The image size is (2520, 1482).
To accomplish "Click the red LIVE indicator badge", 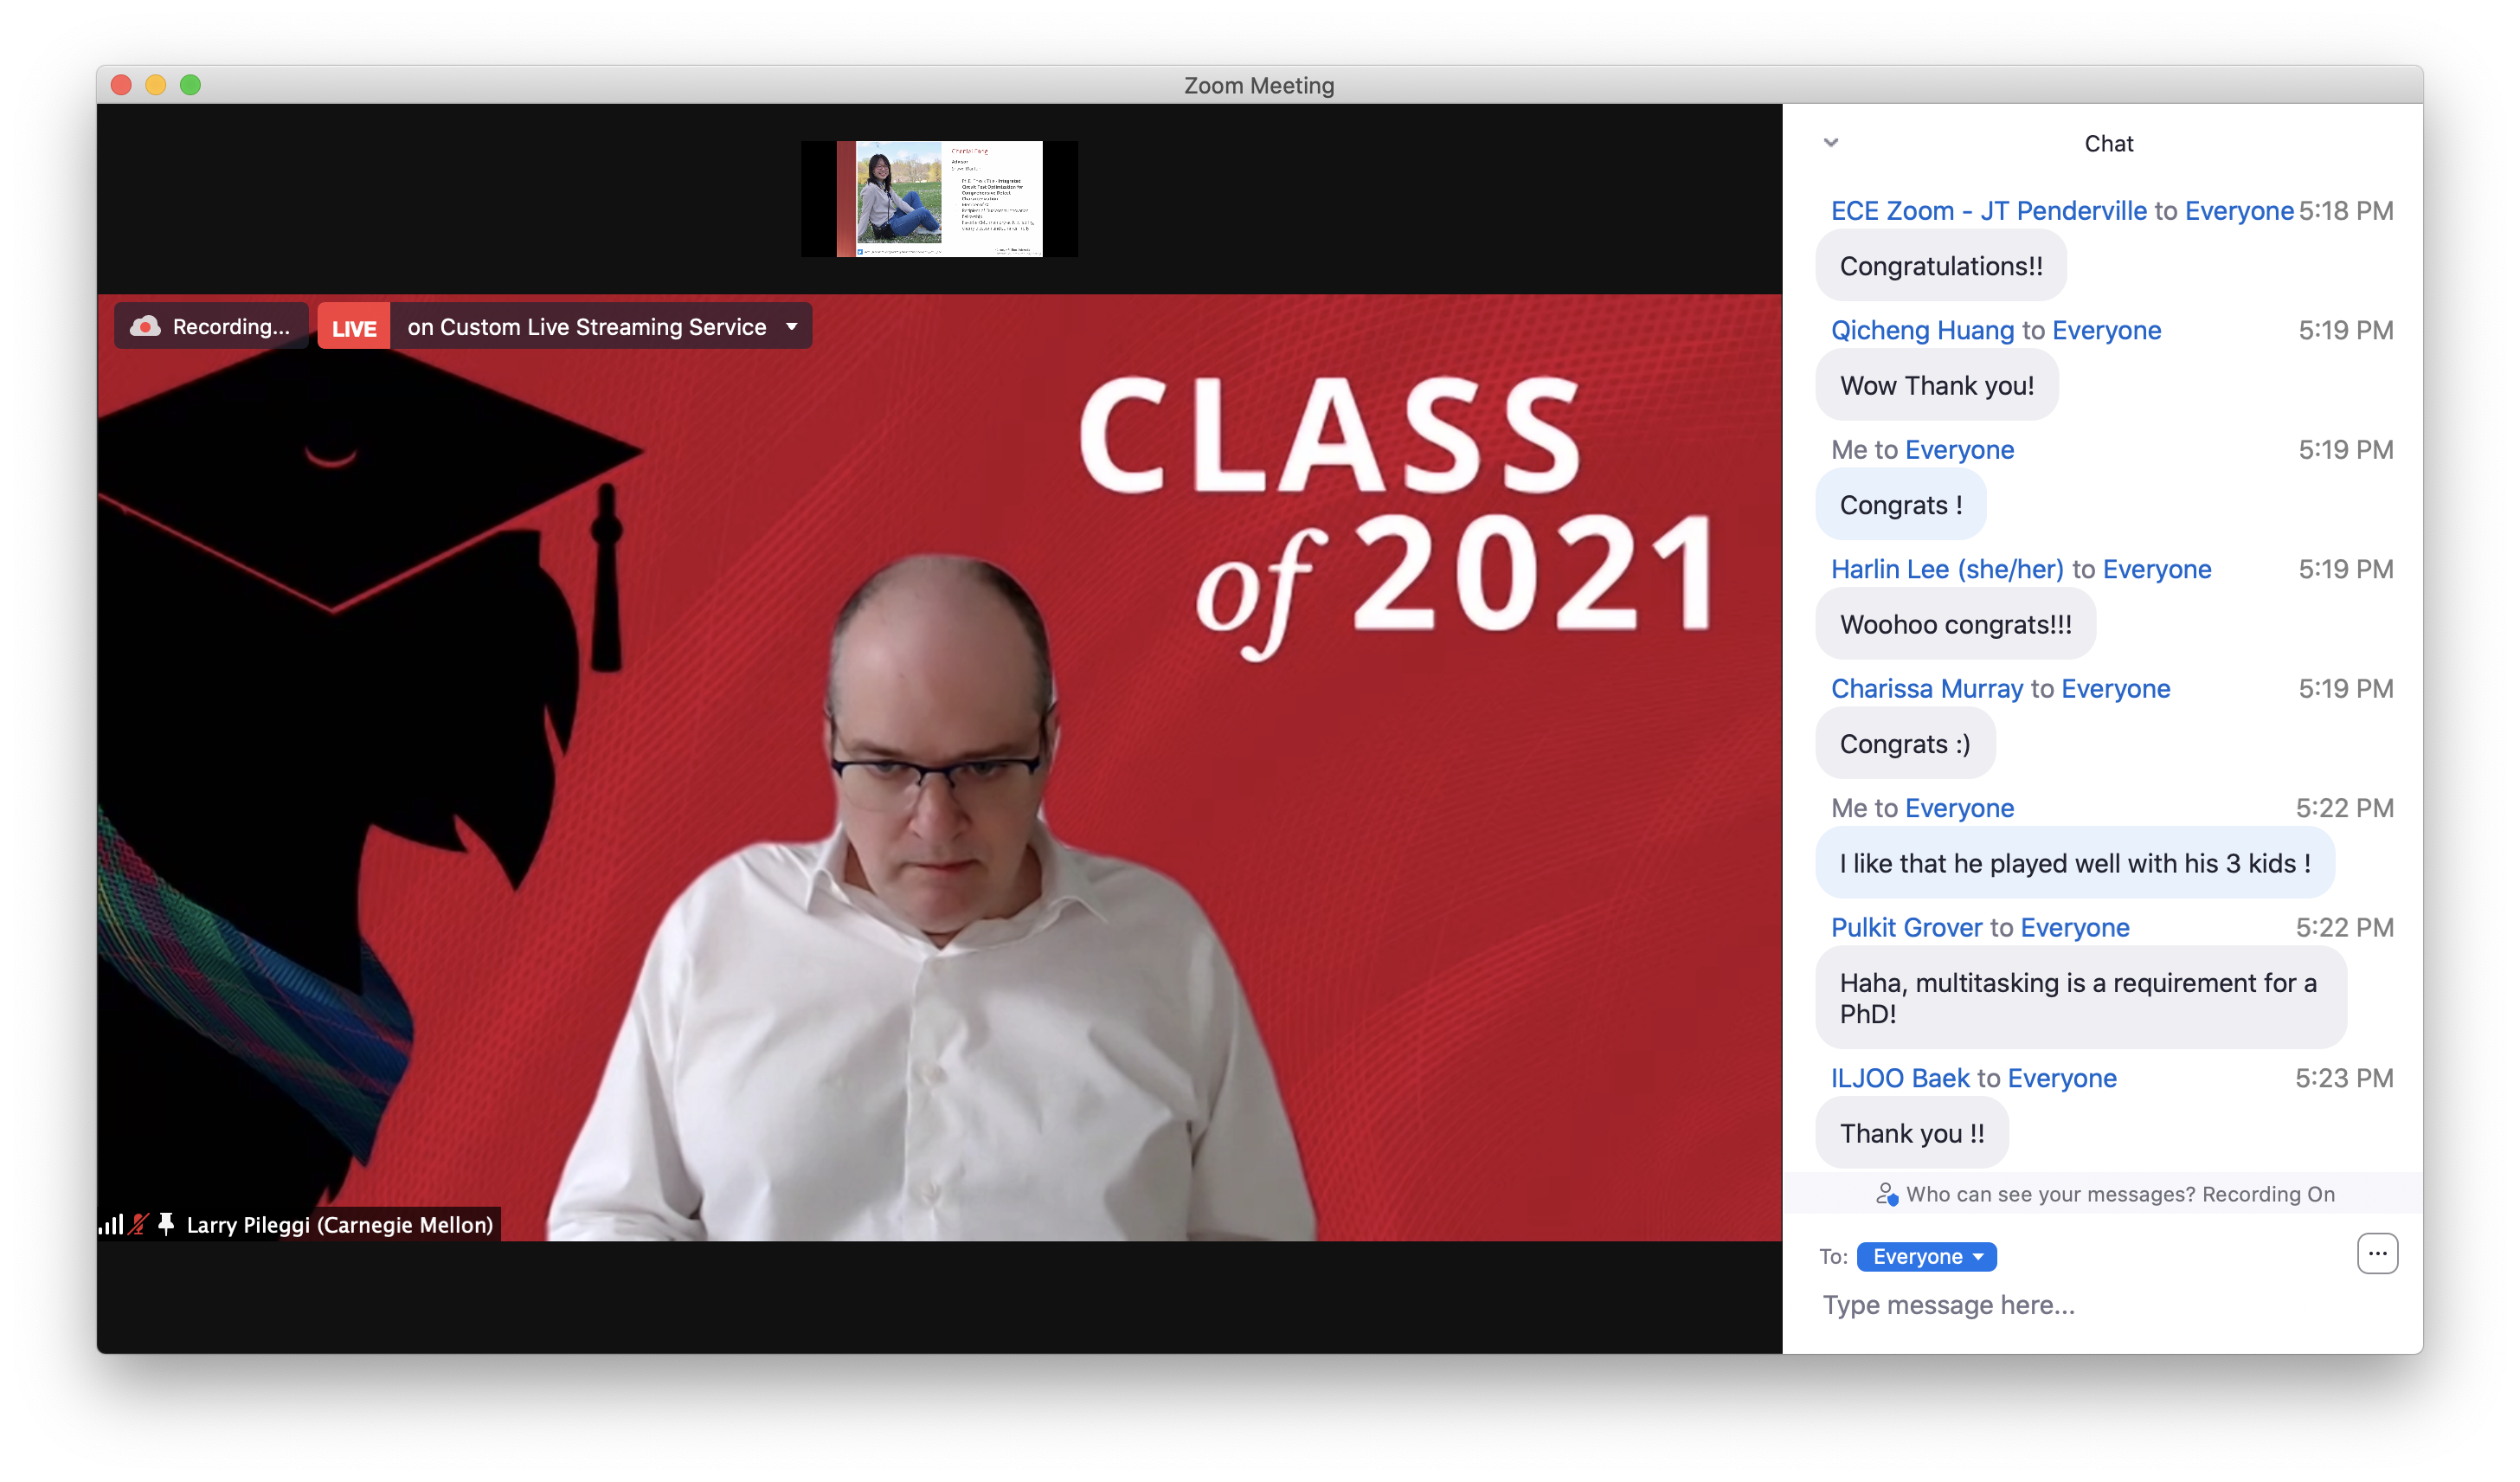I will [353, 327].
